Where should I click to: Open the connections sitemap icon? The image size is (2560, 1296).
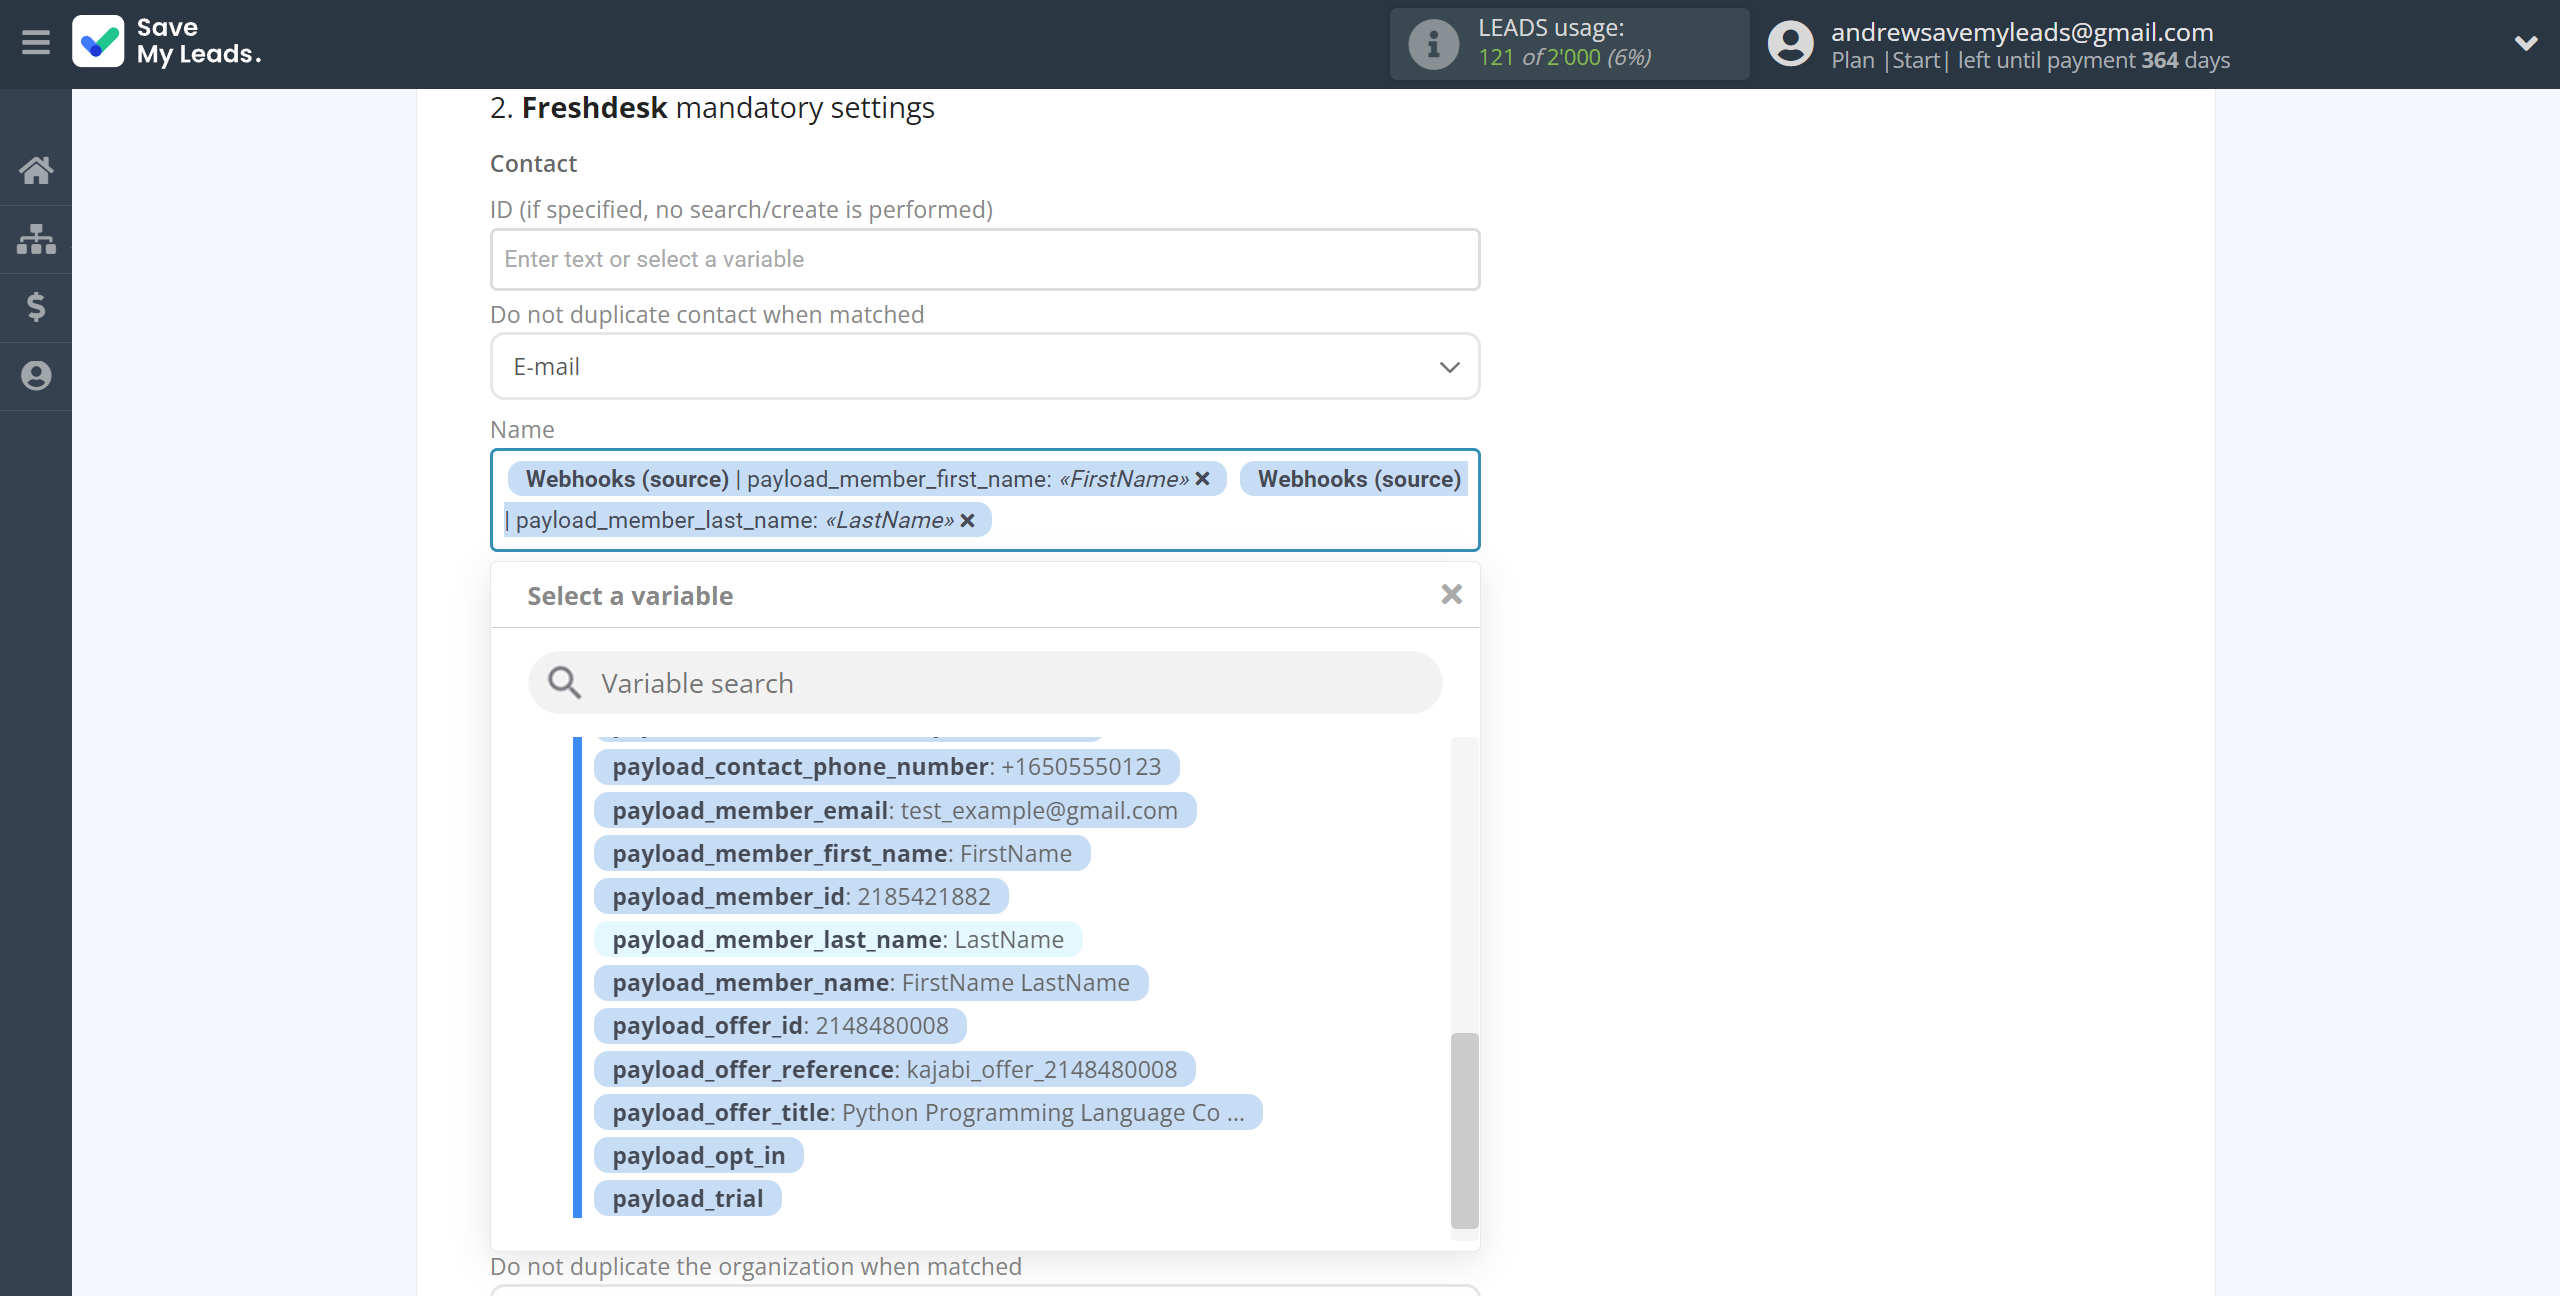tap(36, 239)
